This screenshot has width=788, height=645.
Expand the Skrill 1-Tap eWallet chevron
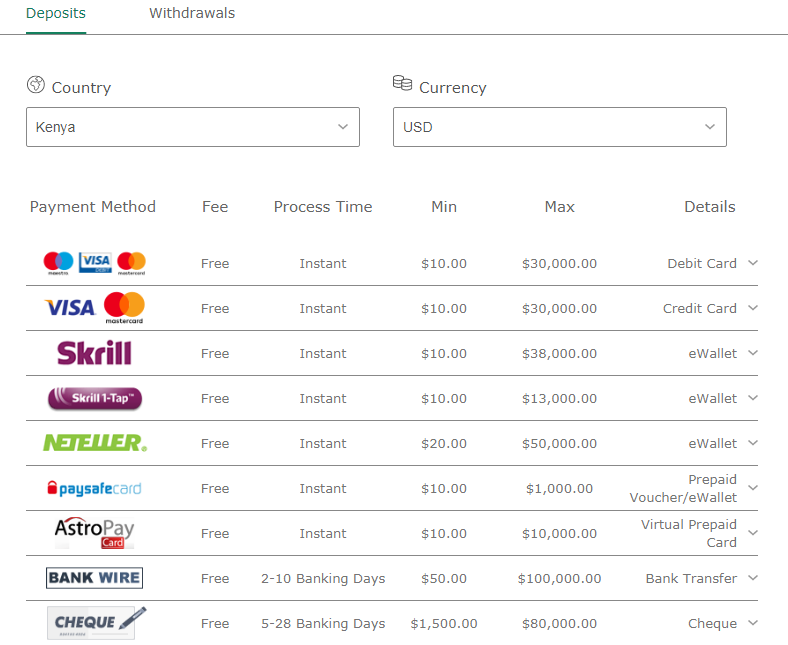pyautogui.click(x=753, y=398)
